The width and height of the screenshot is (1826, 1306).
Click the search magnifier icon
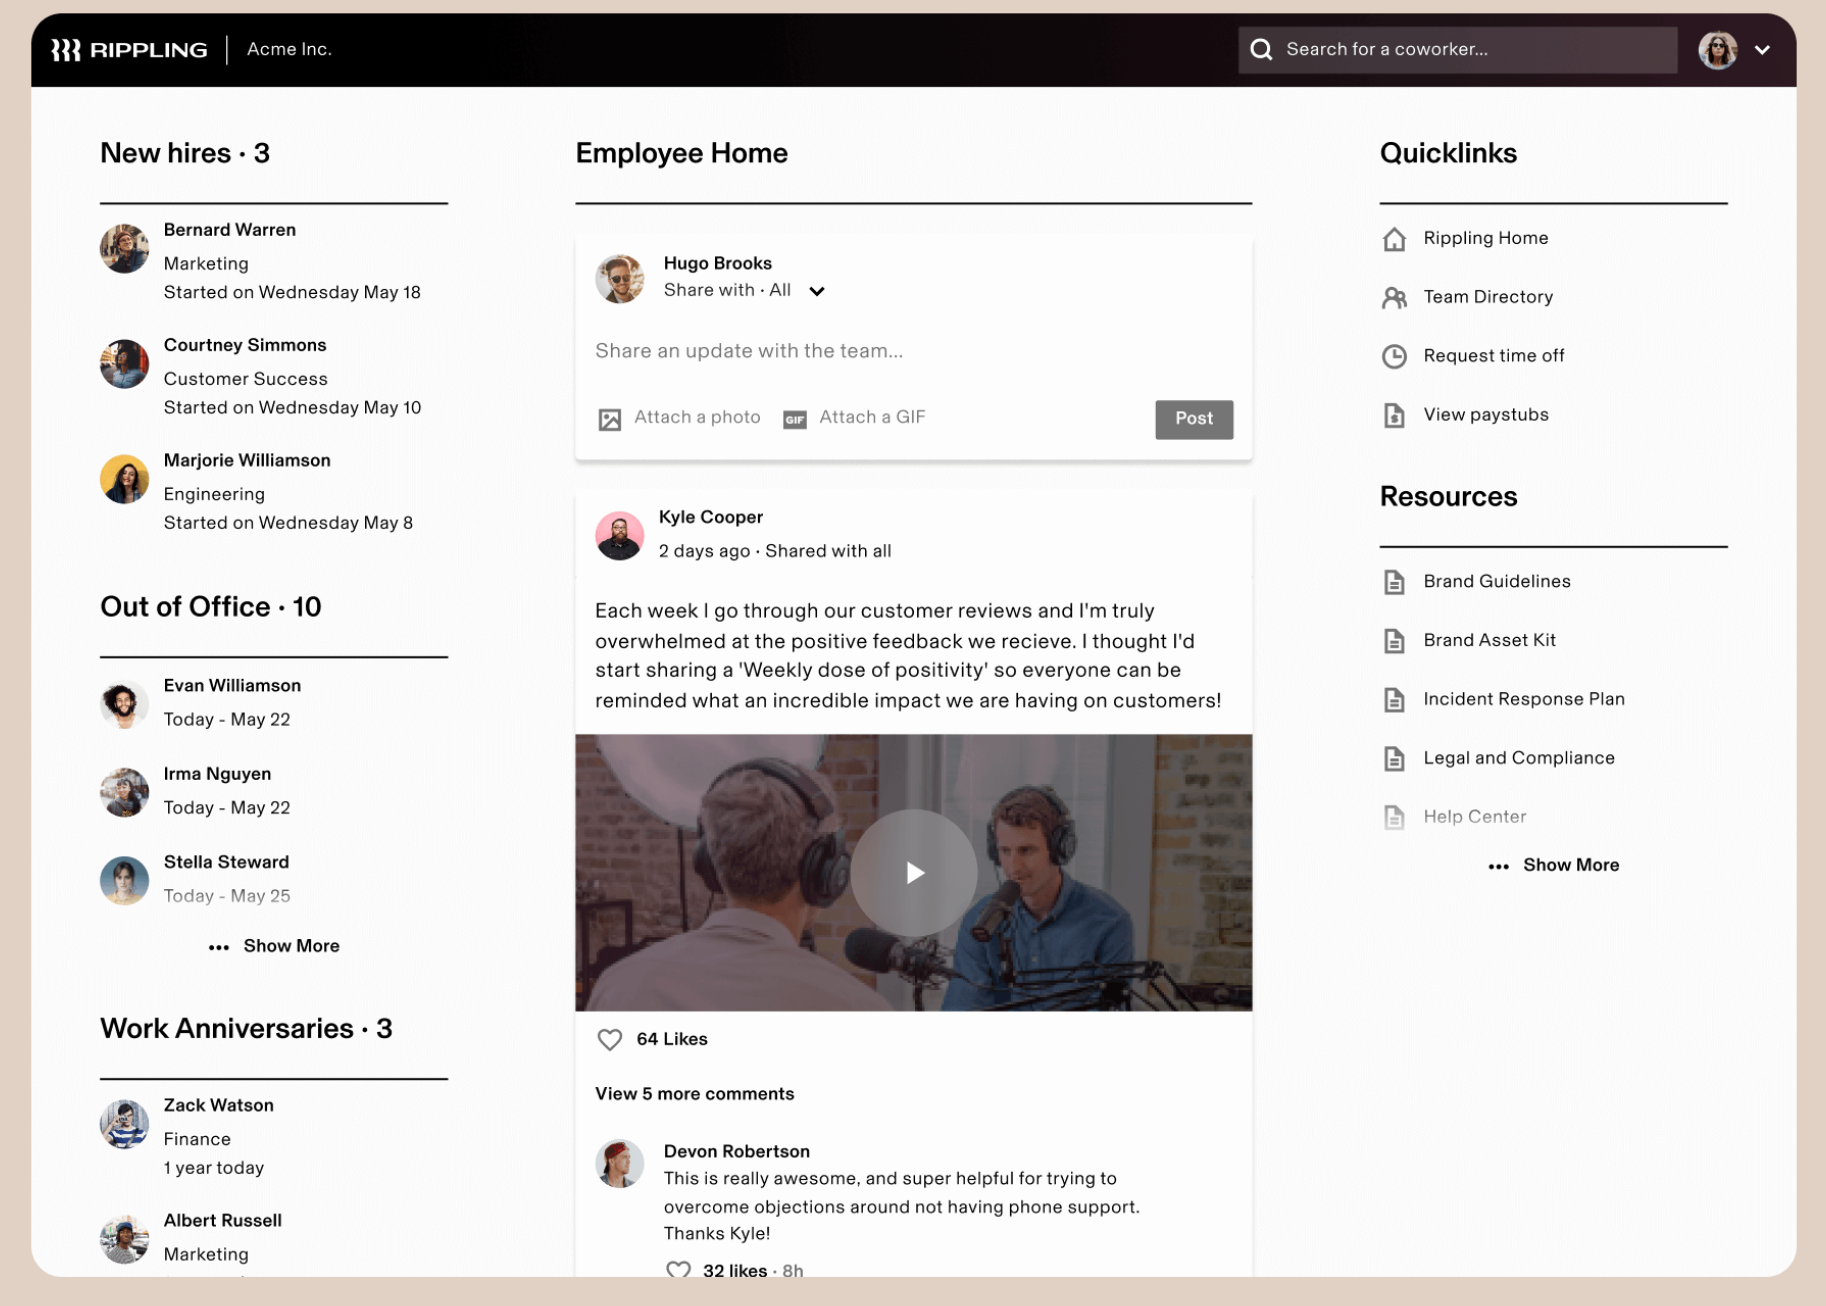(x=1261, y=50)
